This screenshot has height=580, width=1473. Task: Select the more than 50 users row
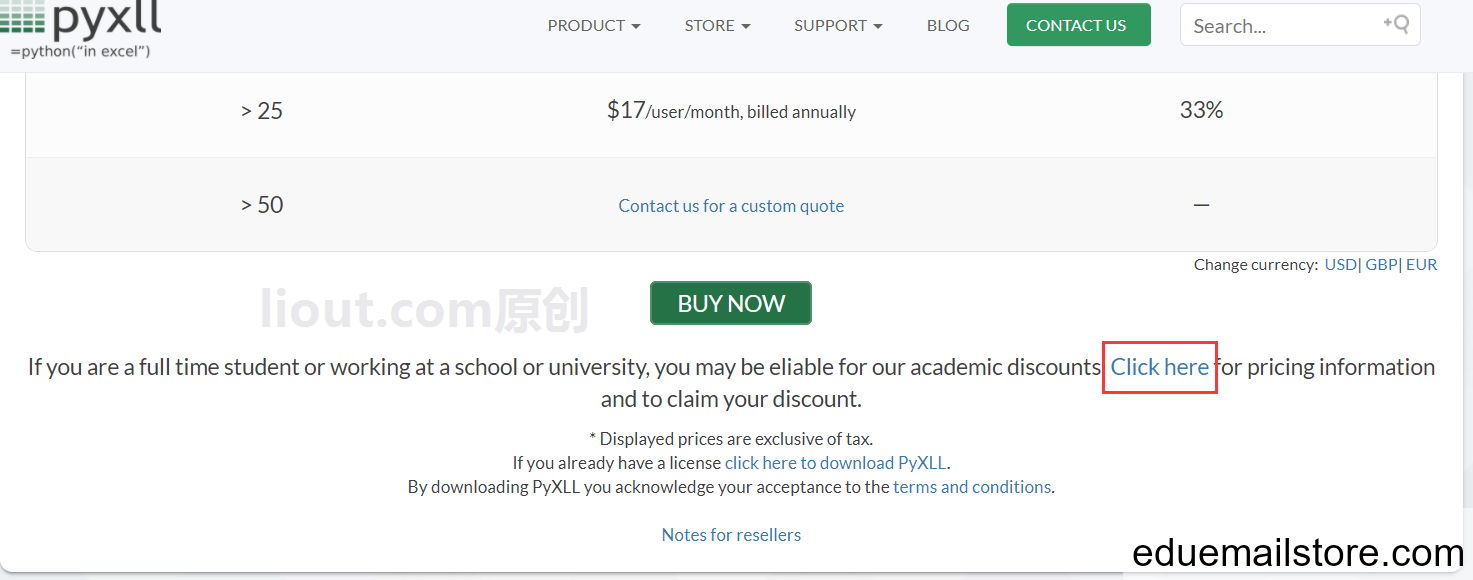[x=731, y=205]
